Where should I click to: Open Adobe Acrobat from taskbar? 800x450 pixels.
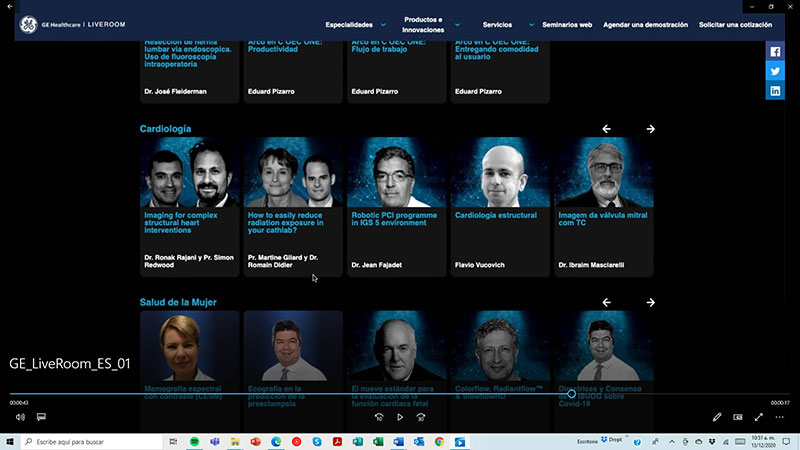pyautogui.click(x=337, y=442)
